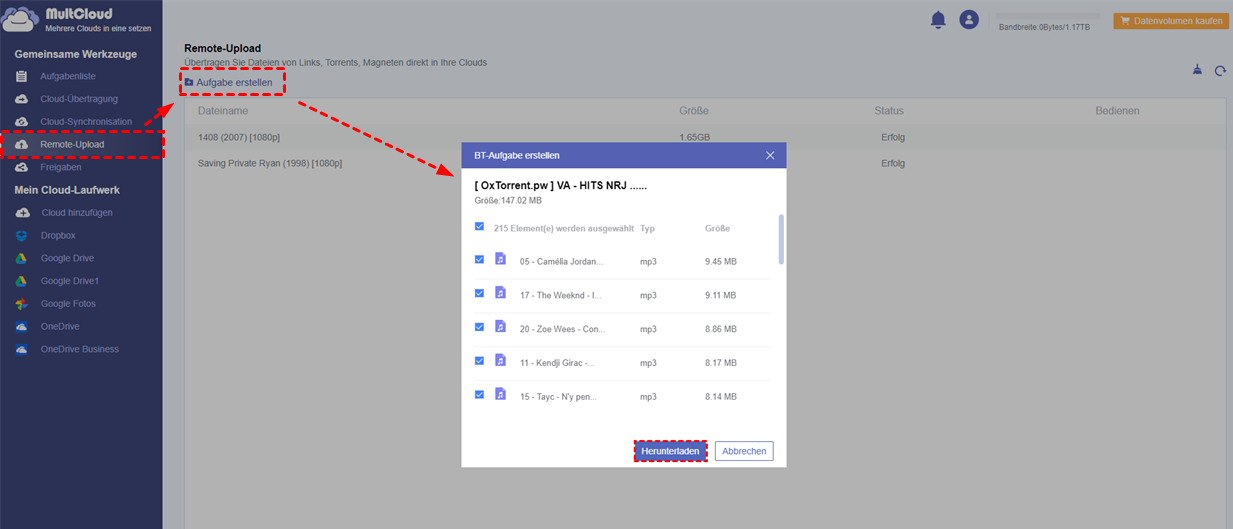1233x529 pixels.
Task: Toggle the select-all 215 Elemente checkbox
Action: click(x=479, y=227)
